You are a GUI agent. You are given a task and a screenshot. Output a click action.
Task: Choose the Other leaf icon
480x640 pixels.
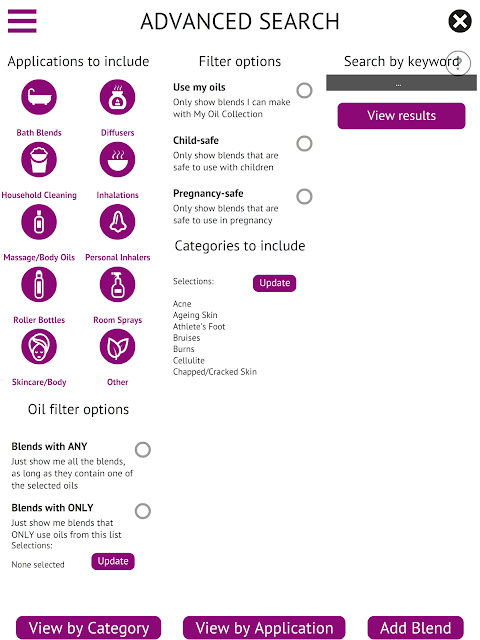coord(118,347)
